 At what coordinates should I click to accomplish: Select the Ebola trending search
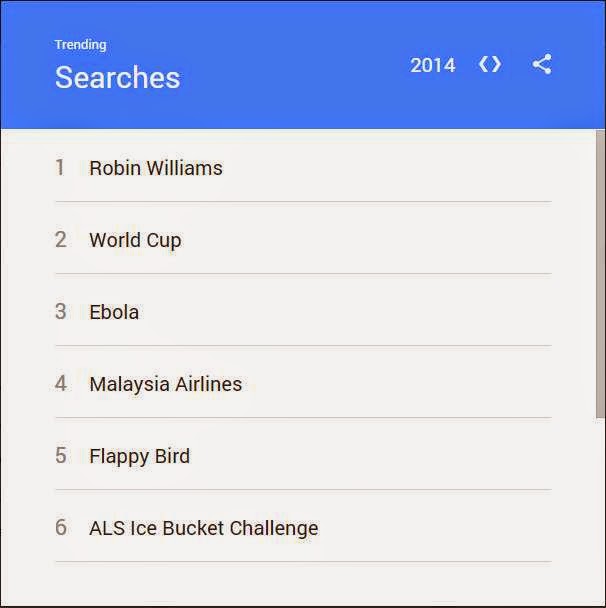[x=114, y=312]
